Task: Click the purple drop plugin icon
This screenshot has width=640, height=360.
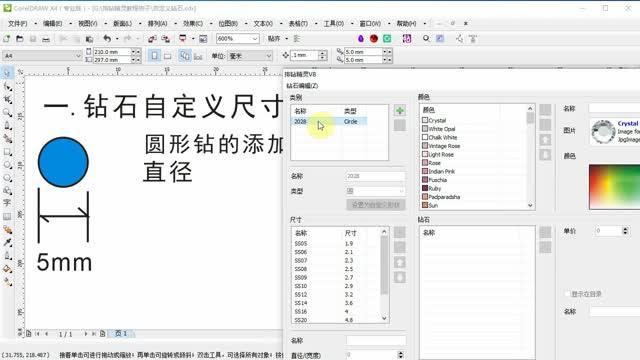Action: (361, 38)
